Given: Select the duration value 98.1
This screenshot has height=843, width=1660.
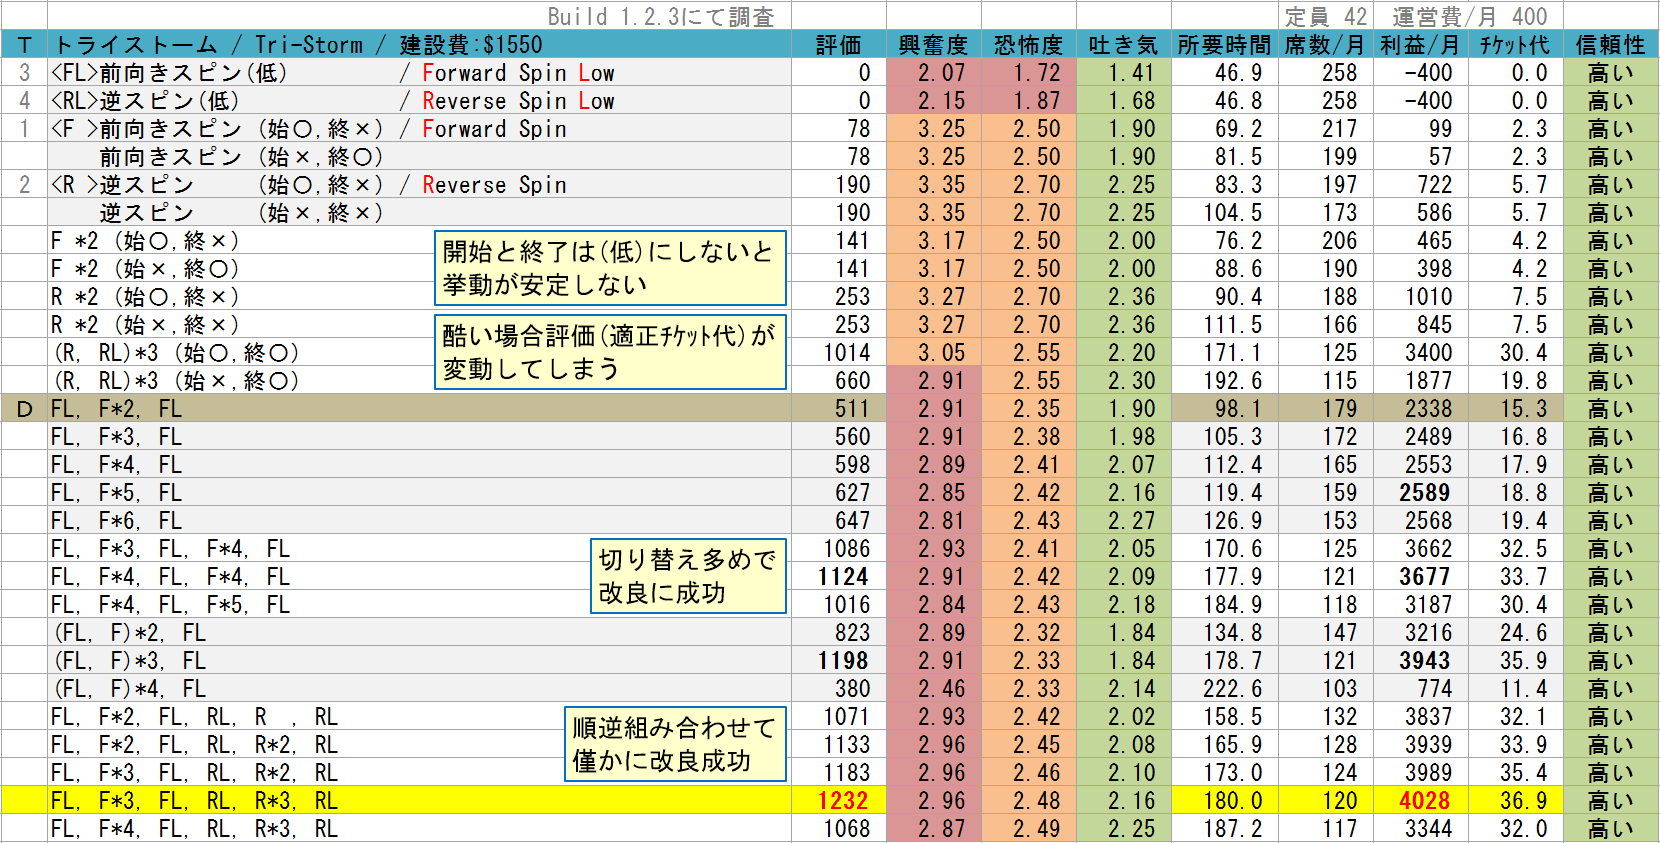Looking at the screenshot, I should (1239, 409).
